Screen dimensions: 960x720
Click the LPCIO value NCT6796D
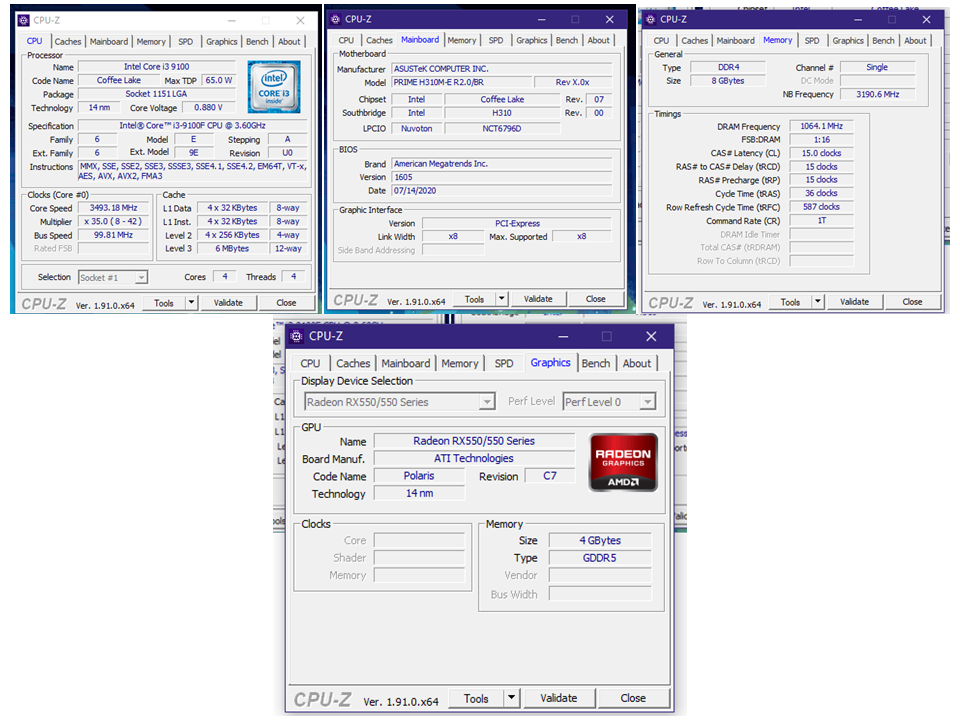point(502,129)
